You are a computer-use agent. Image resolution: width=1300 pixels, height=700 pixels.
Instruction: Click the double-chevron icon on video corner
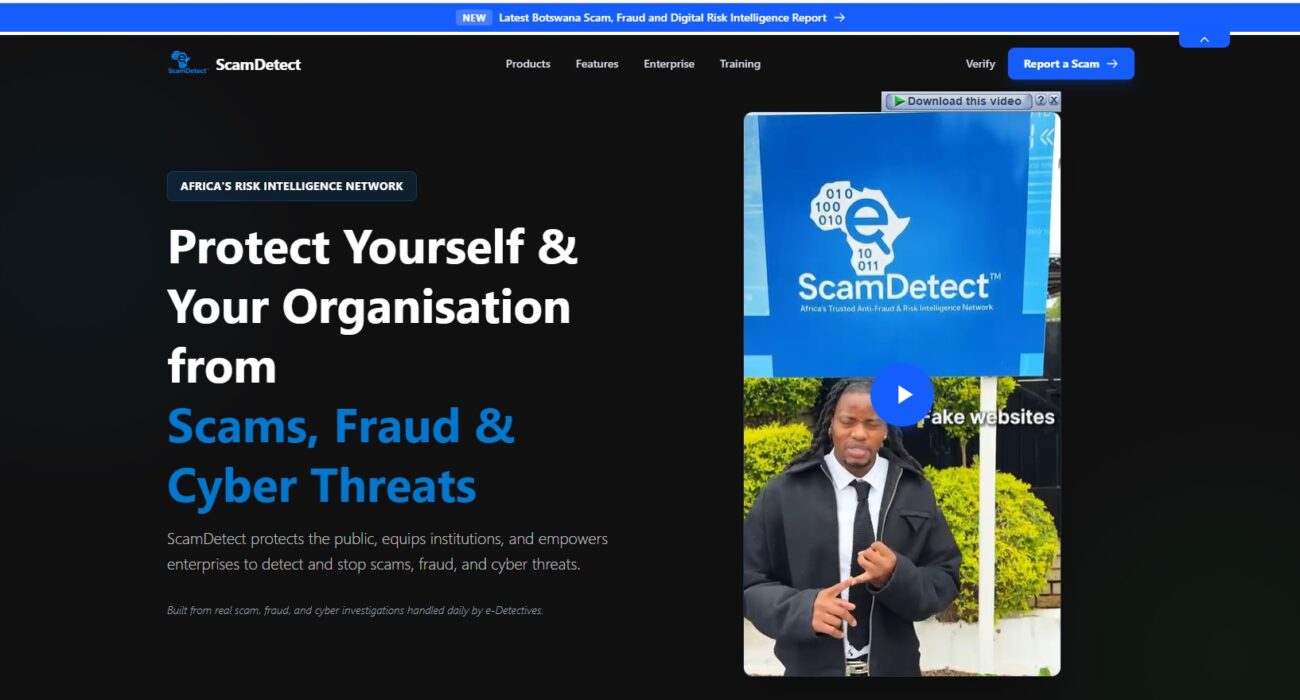1047,138
